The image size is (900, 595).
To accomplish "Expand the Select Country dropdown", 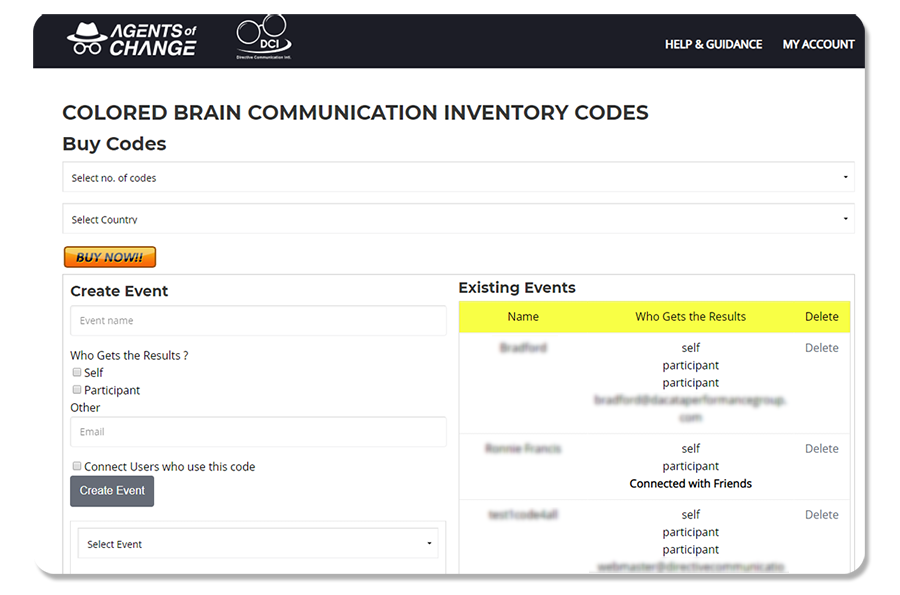I will tap(458, 219).
